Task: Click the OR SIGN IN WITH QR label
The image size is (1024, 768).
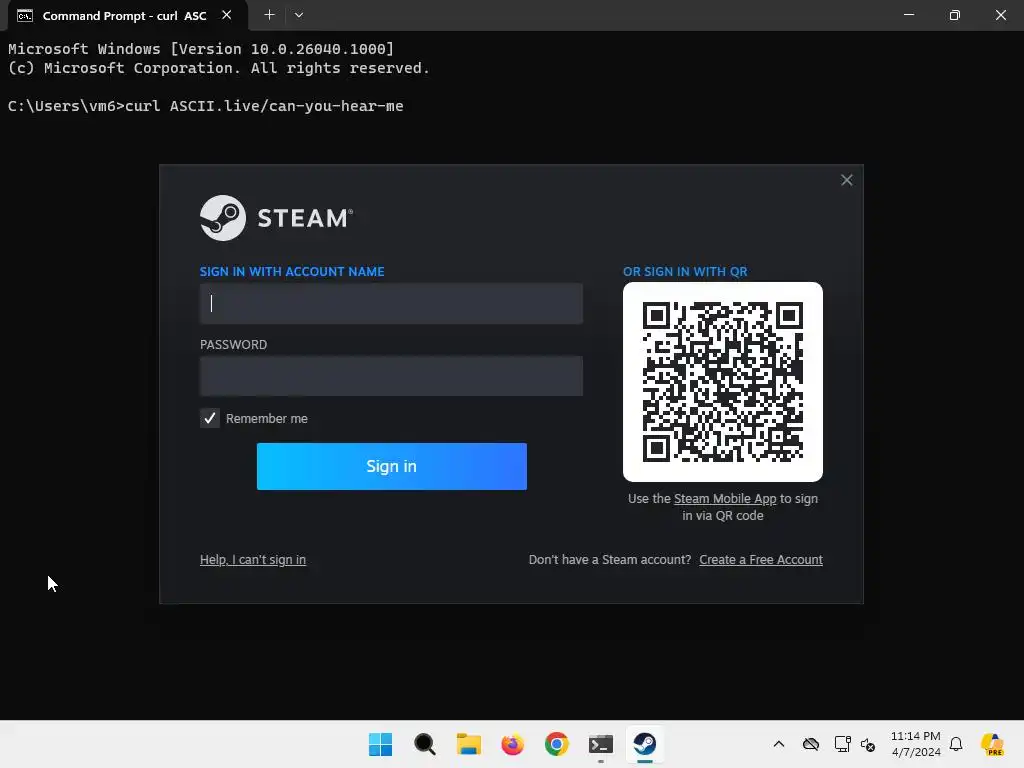Action: pyautogui.click(x=685, y=272)
